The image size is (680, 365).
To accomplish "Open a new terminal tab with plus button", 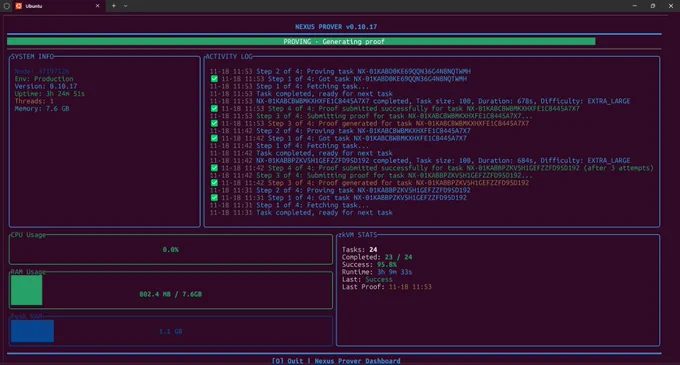I will (114, 6).
